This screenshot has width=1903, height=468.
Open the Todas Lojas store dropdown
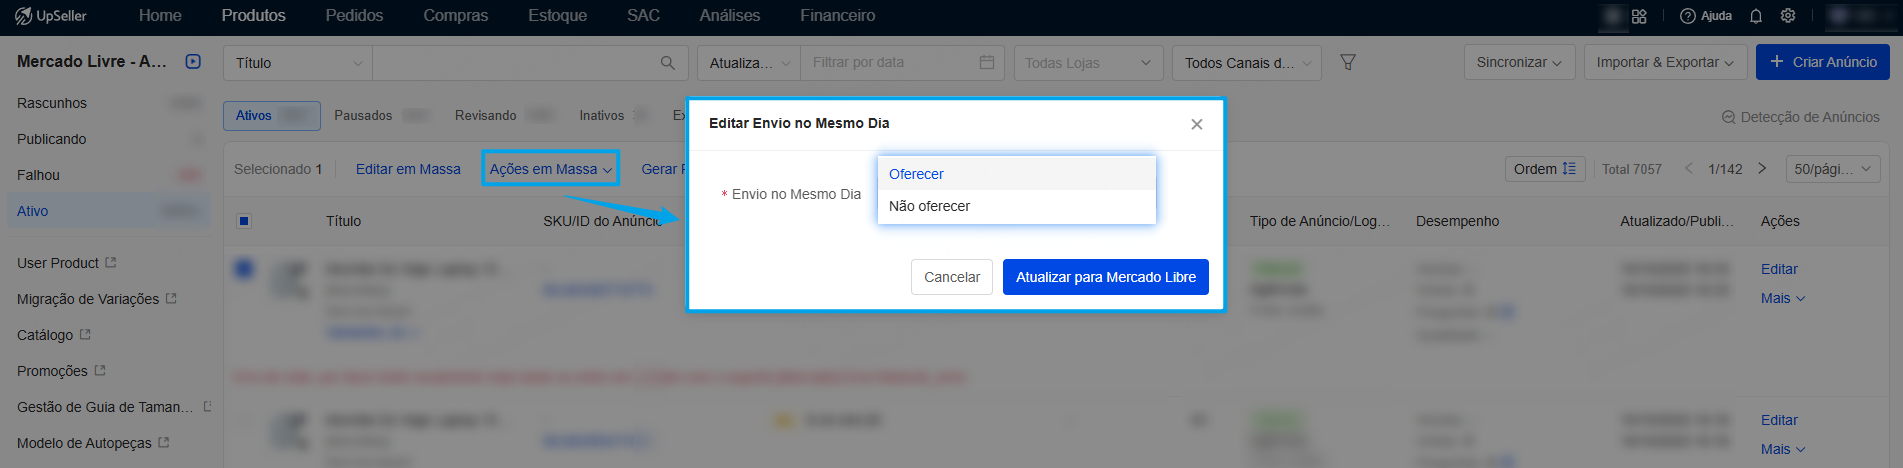click(1088, 63)
